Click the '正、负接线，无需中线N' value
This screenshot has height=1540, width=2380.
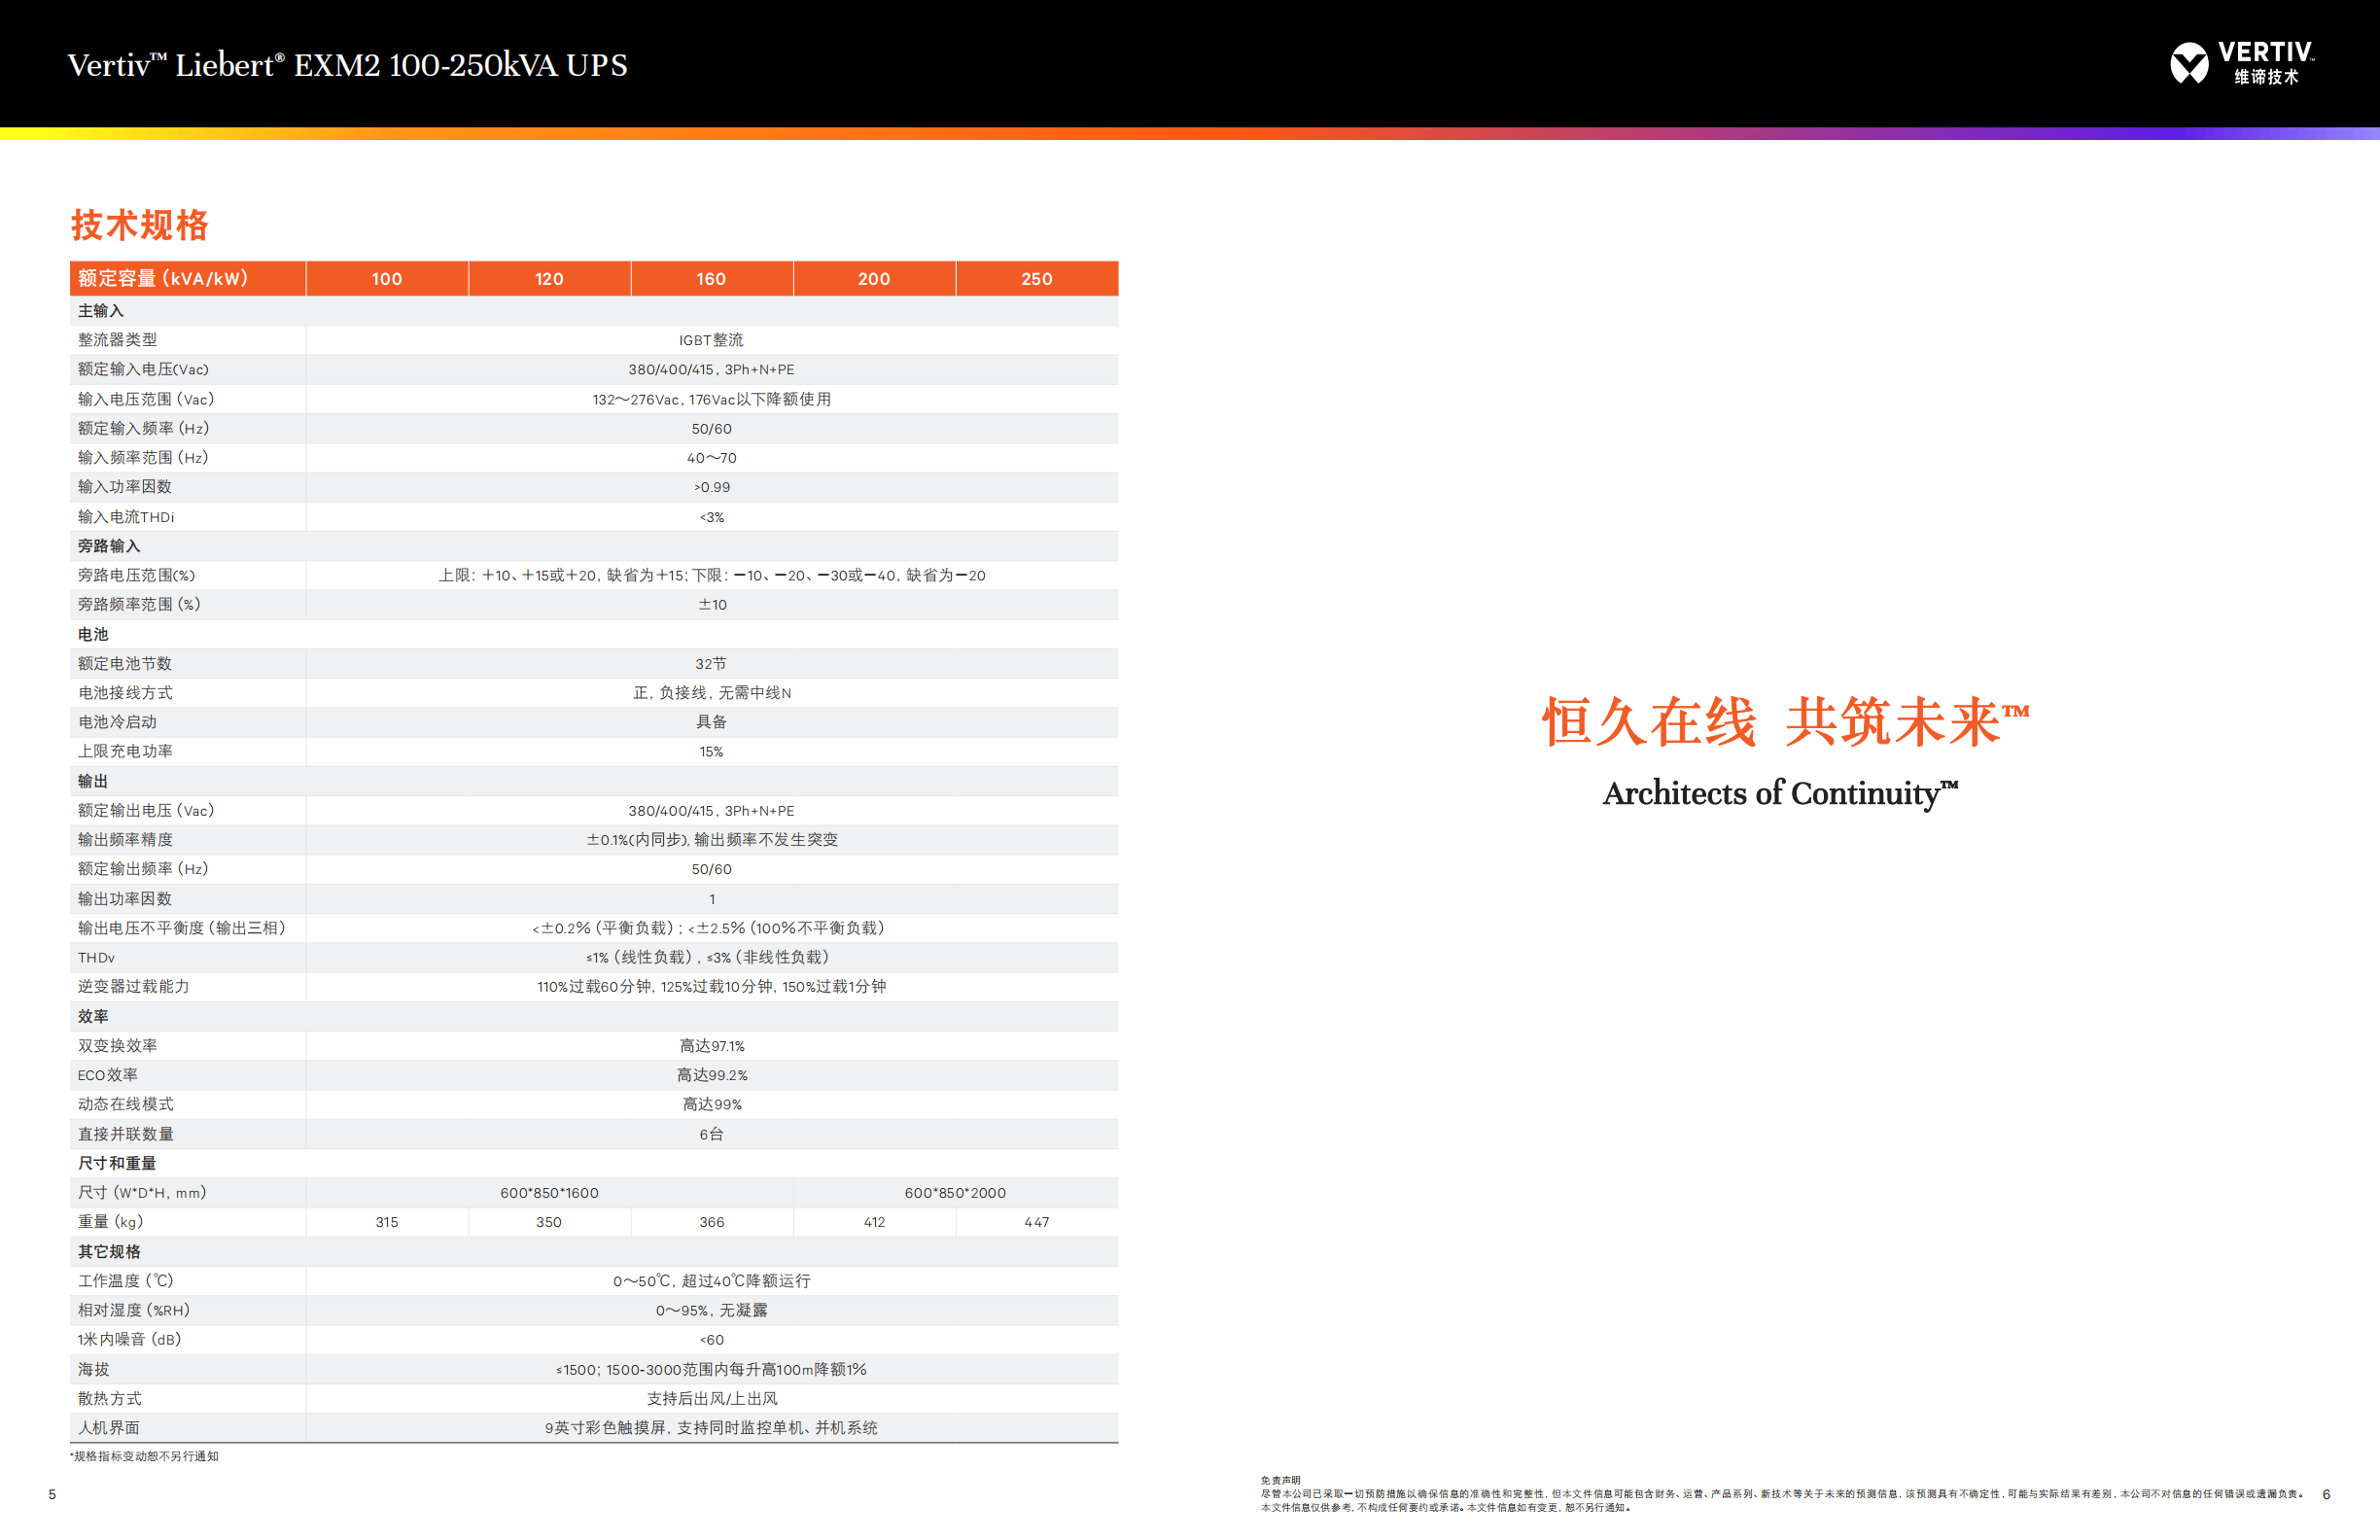pos(711,692)
